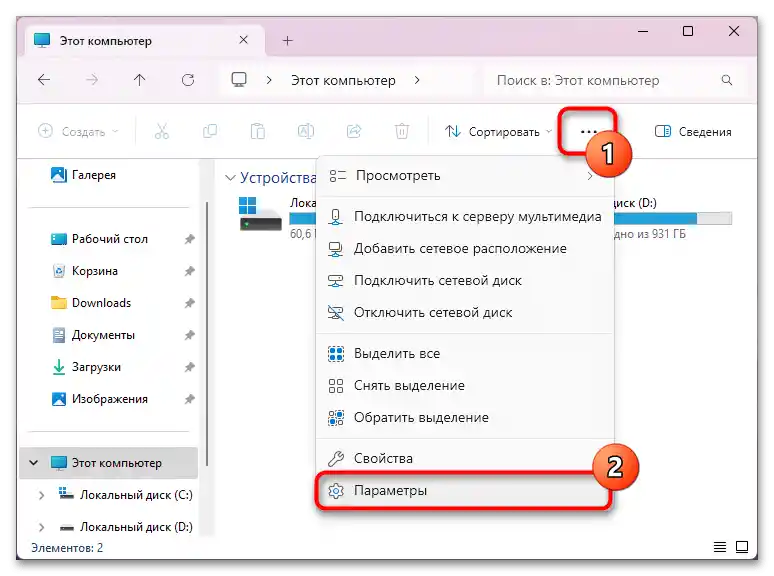Screen dimensions: 774x576
Task: Switch to large icons view icon
Action: point(742,546)
